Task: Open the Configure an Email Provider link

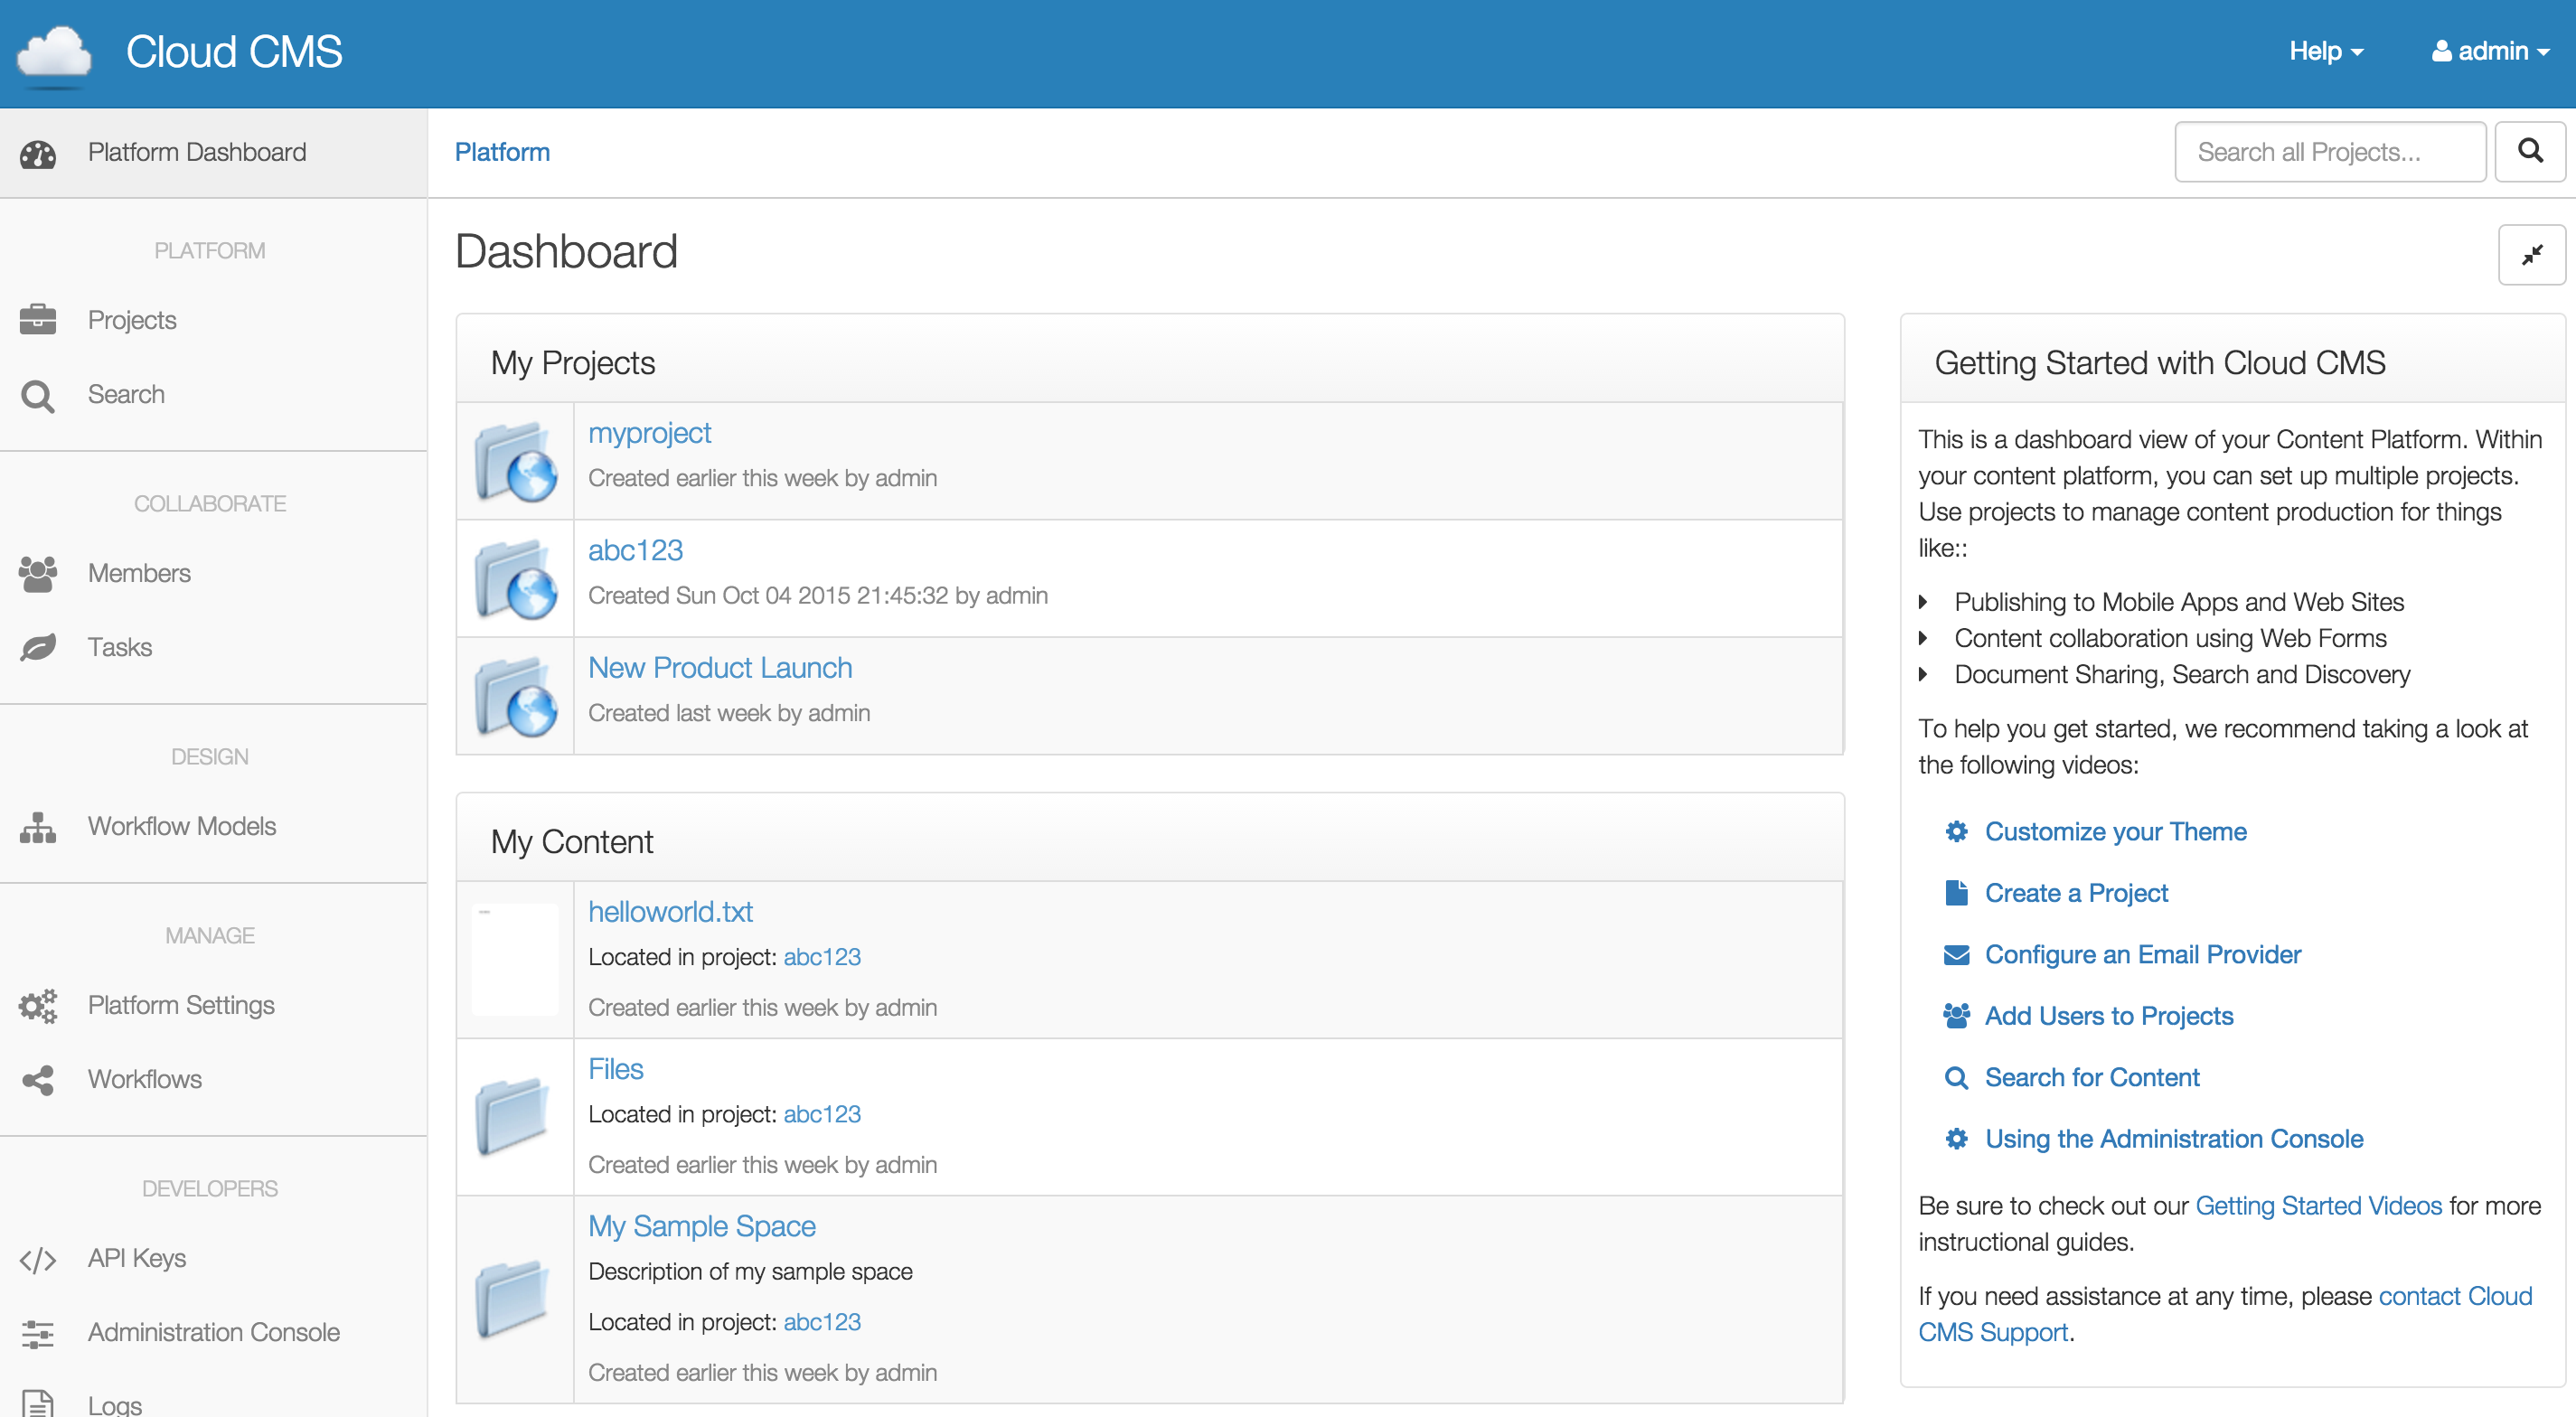Action: pos(2142,955)
